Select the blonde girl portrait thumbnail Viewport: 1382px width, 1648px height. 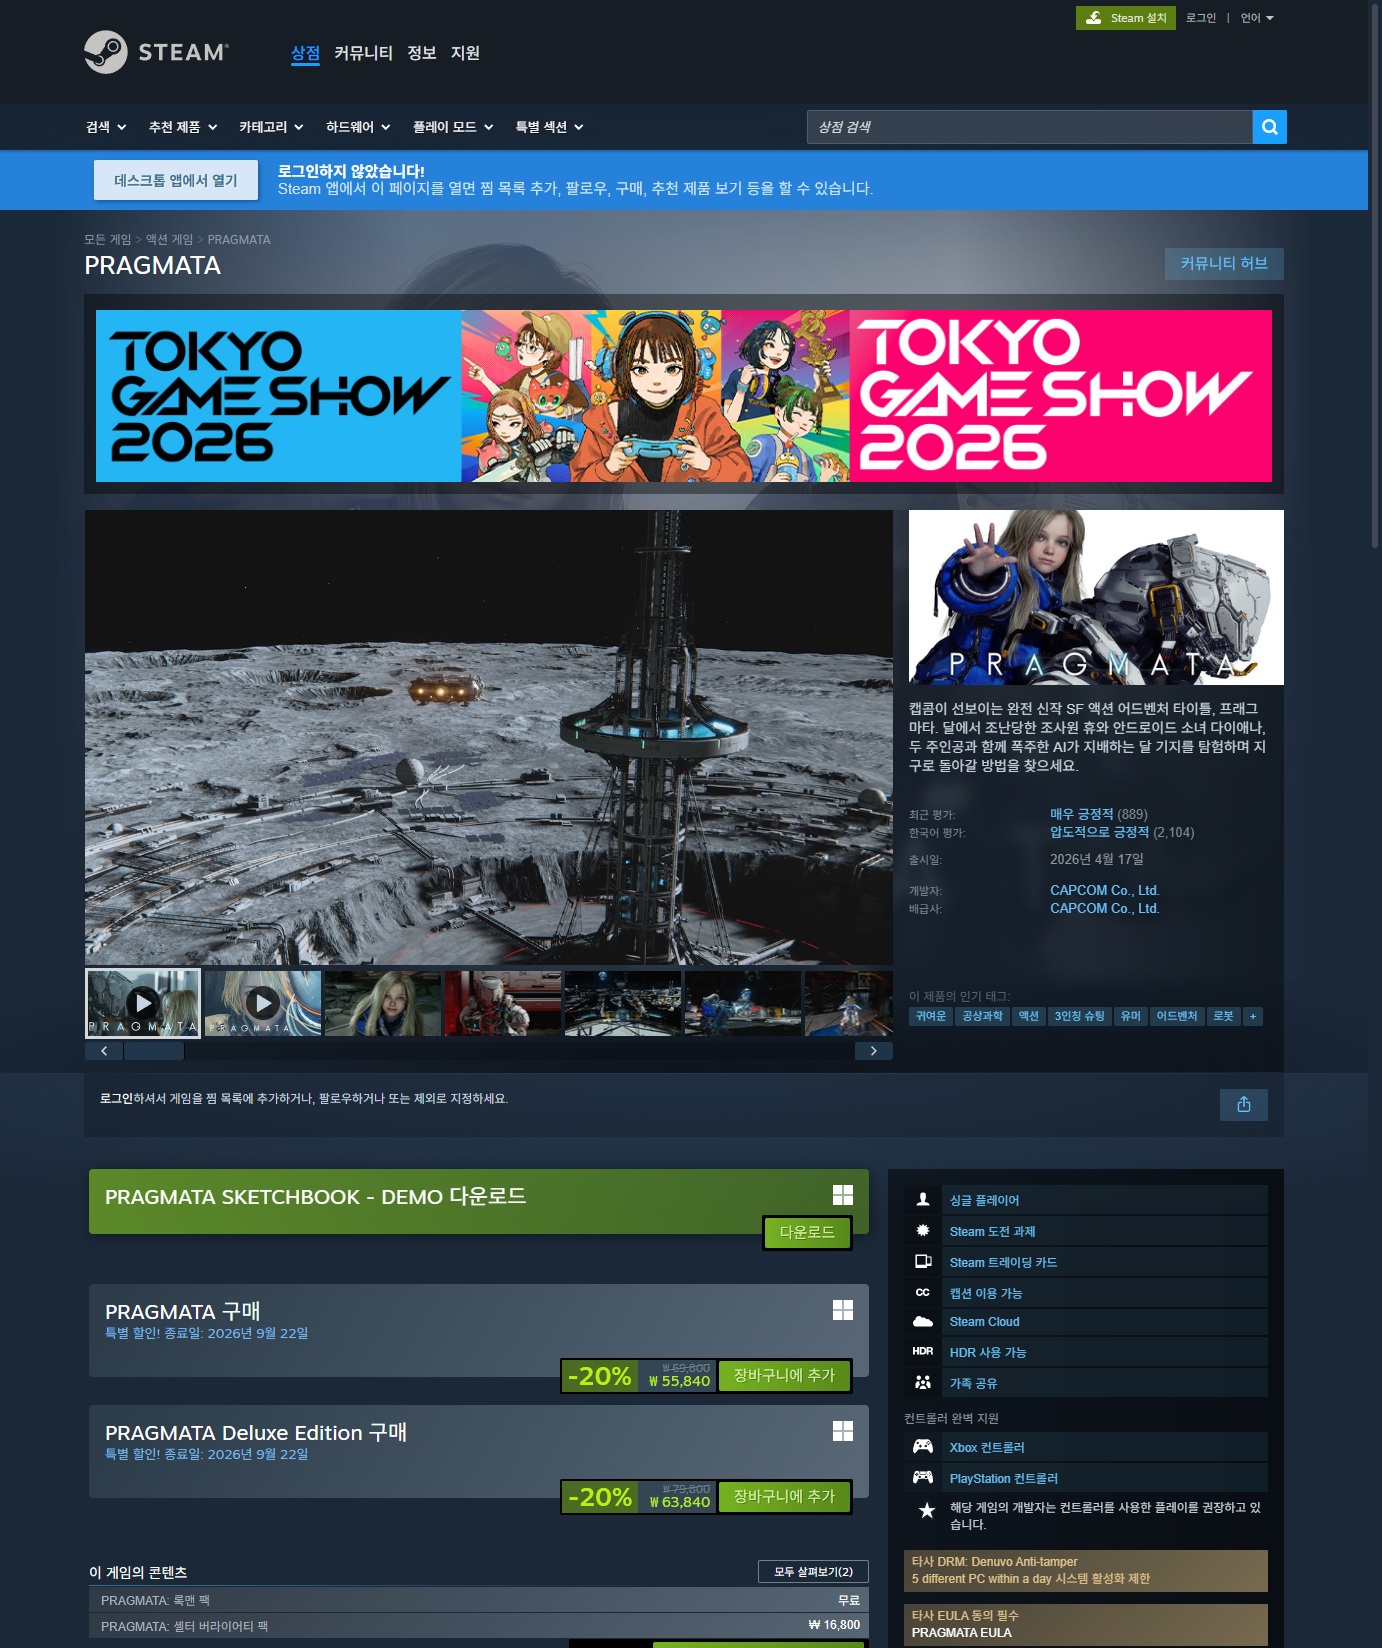(383, 1003)
